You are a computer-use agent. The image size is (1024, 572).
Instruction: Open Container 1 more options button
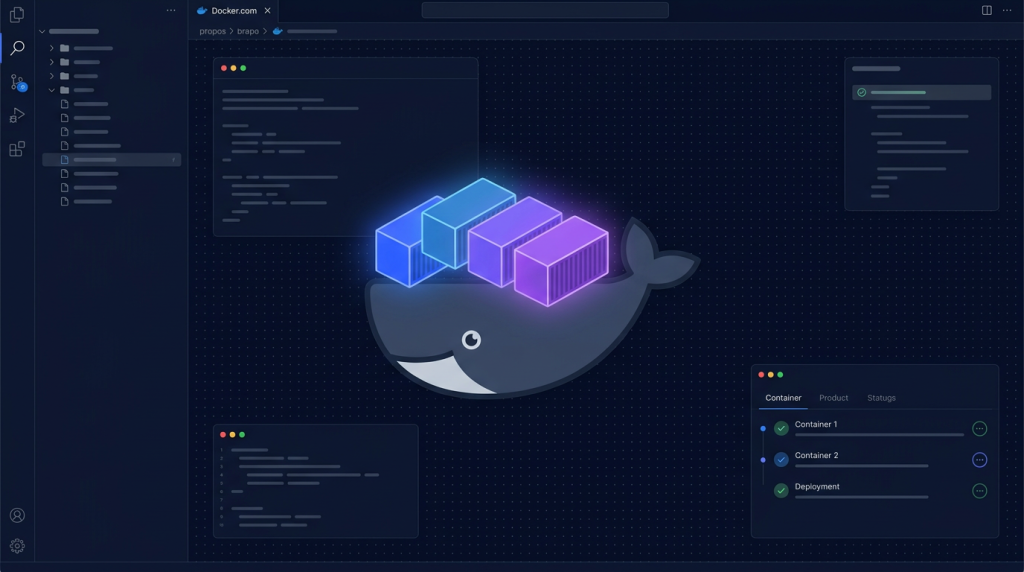click(980, 428)
